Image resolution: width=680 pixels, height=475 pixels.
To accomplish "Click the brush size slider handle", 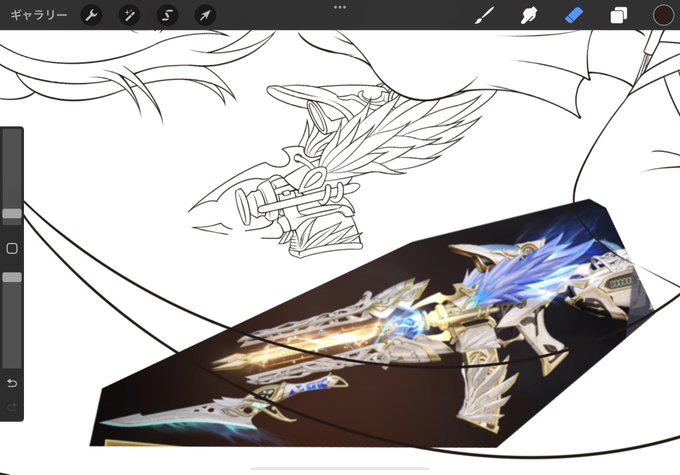I will [x=12, y=213].
